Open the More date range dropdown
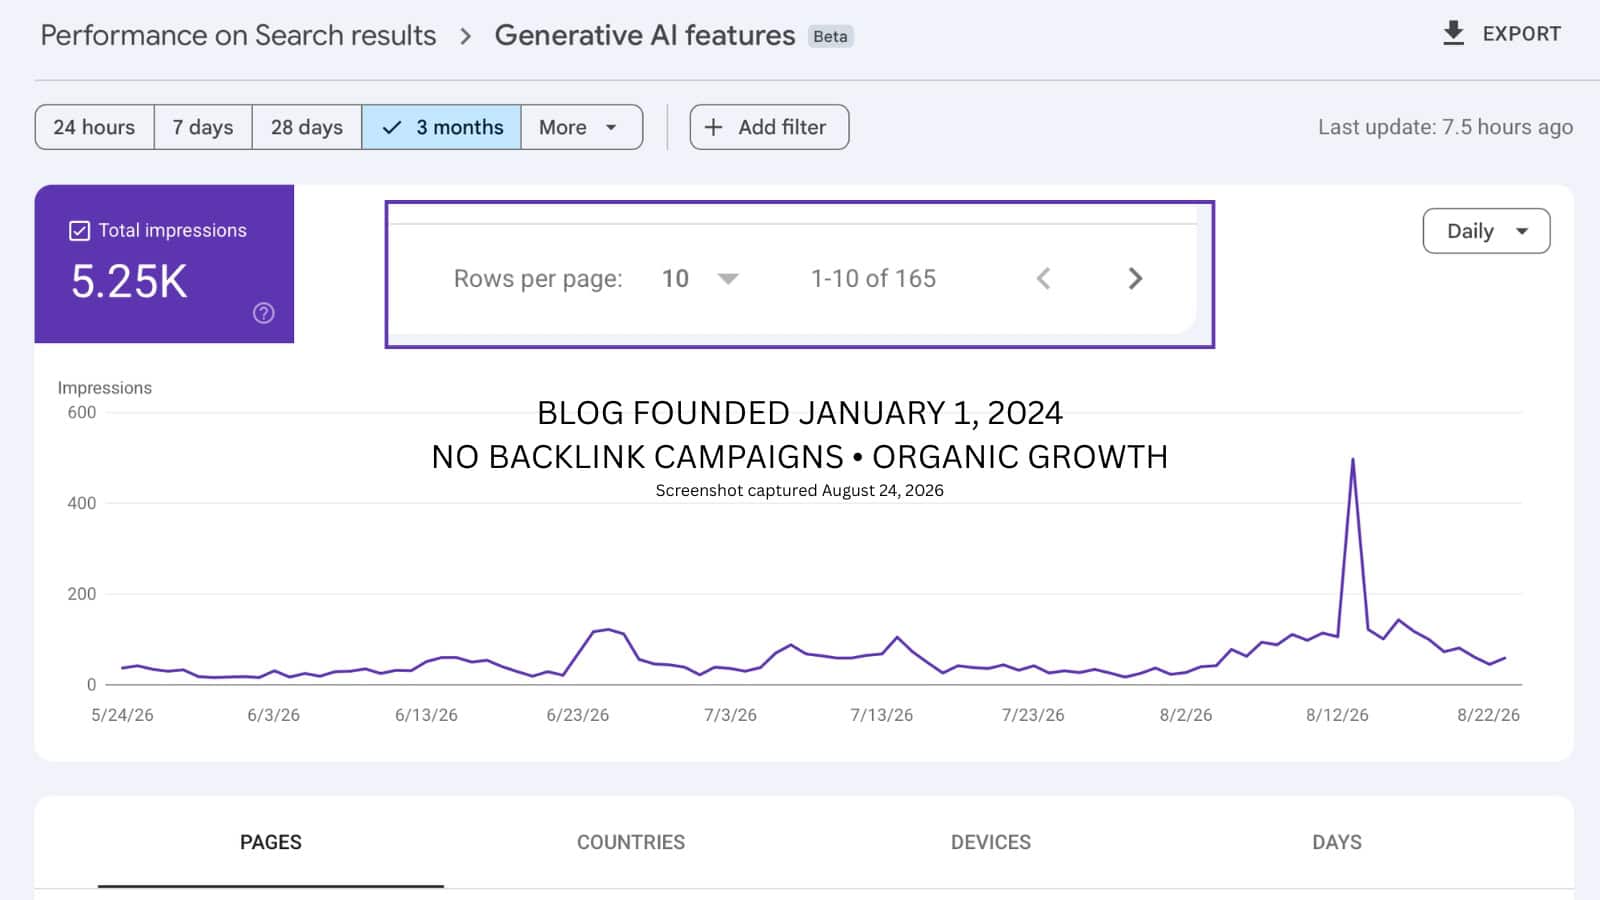This screenshot has width=1600, height=900. [581, 127]
